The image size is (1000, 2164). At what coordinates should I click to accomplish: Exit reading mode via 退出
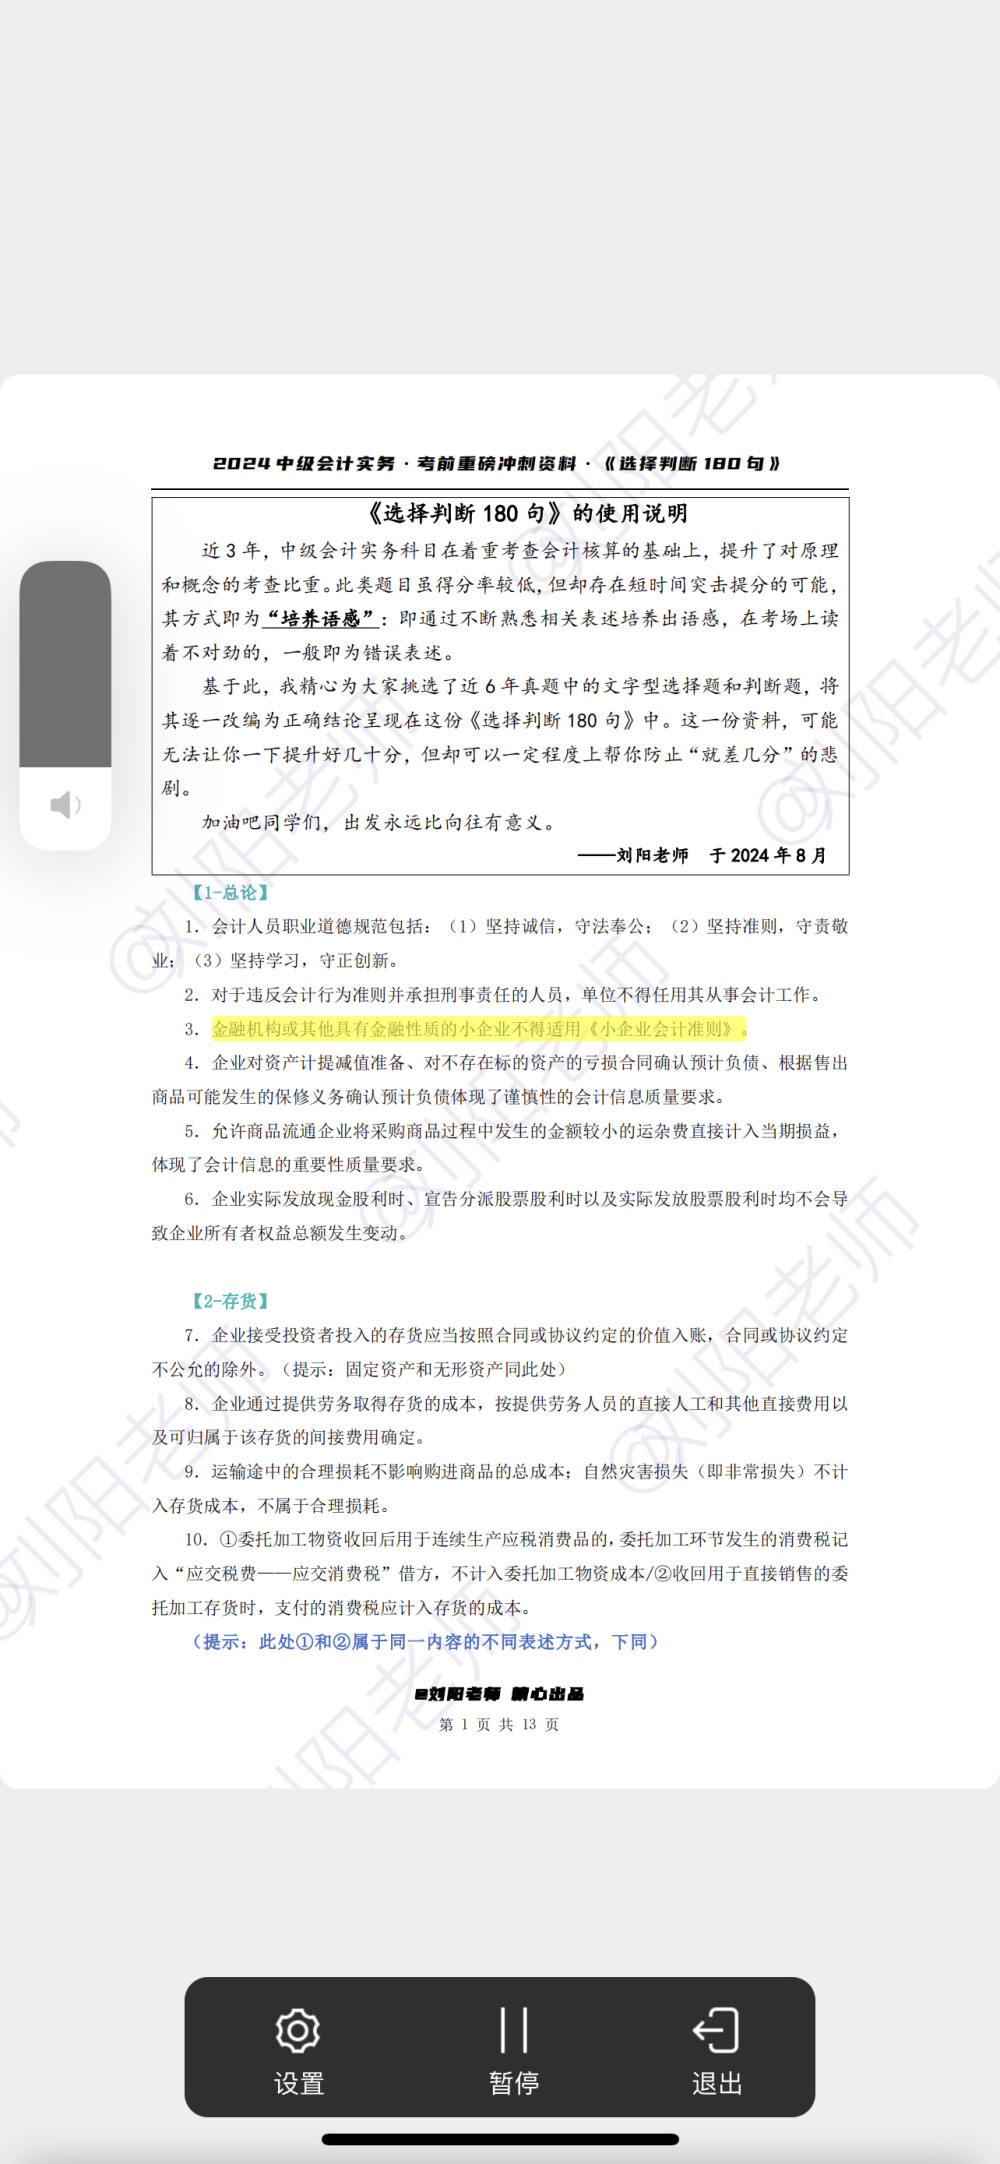tap(717, 2050)
